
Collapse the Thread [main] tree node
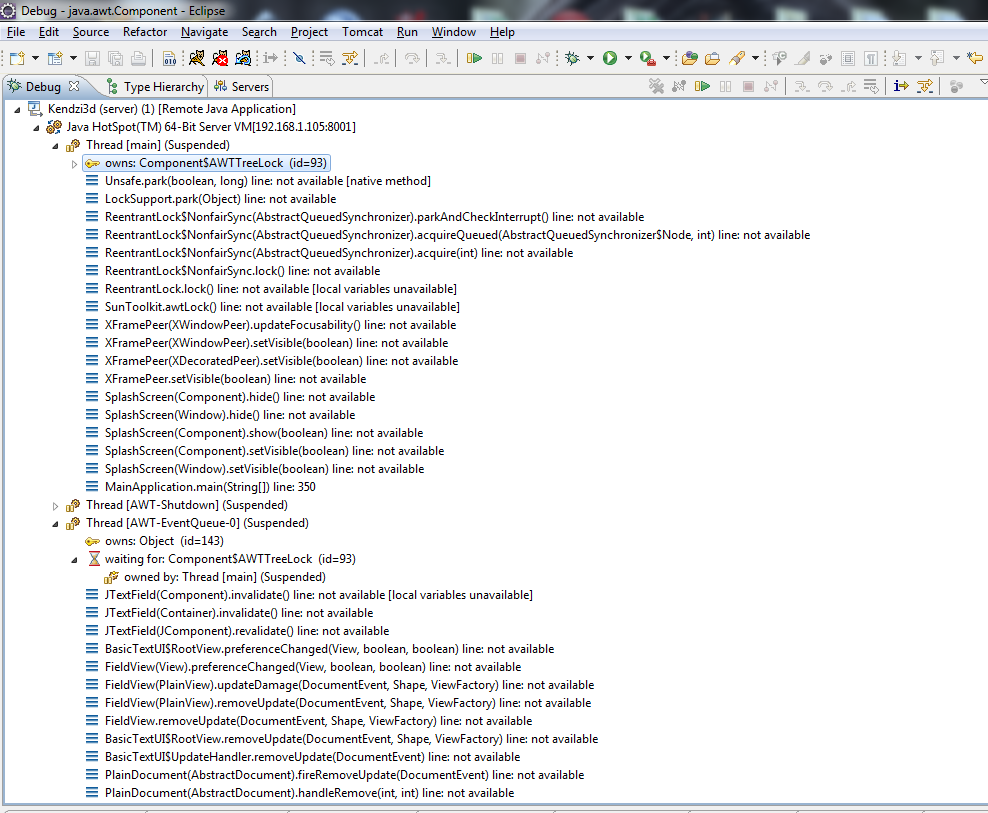(56, 145)
